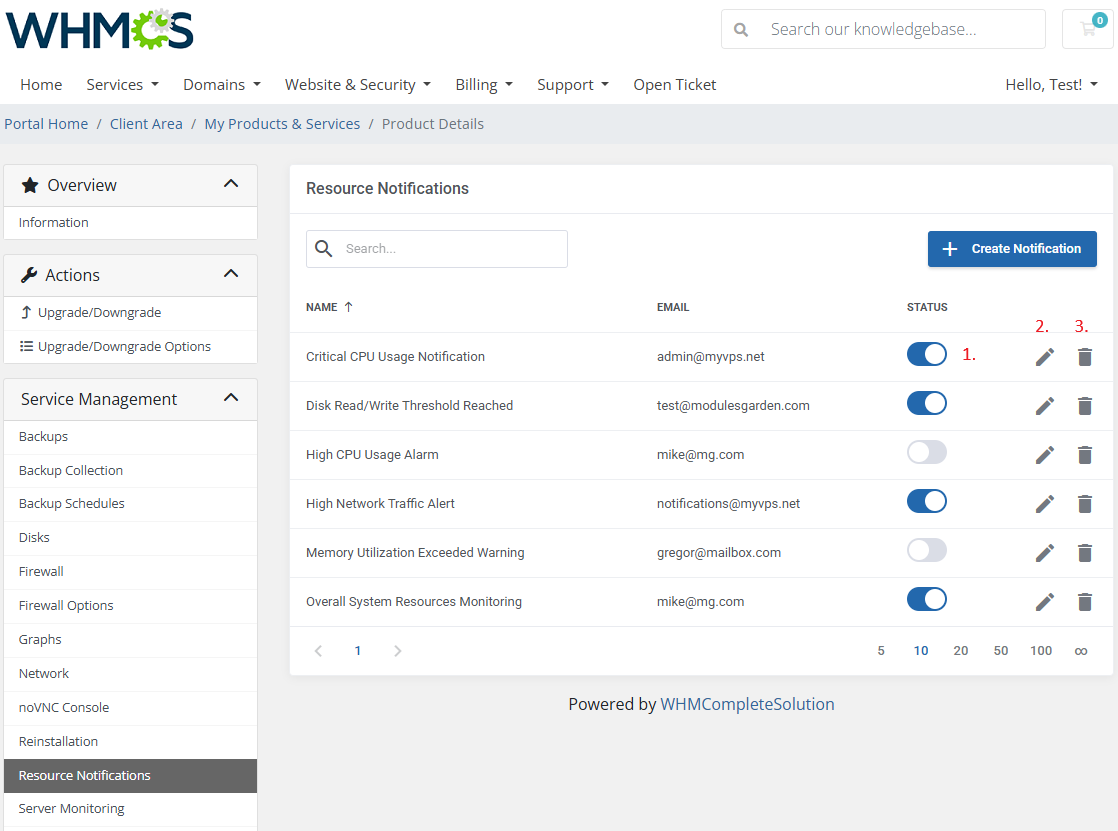Delete the High CPU Usage Alarm notification
Image resolution: width=1118 pixels, height=831 pixels.
click(x=1084, y=455)
